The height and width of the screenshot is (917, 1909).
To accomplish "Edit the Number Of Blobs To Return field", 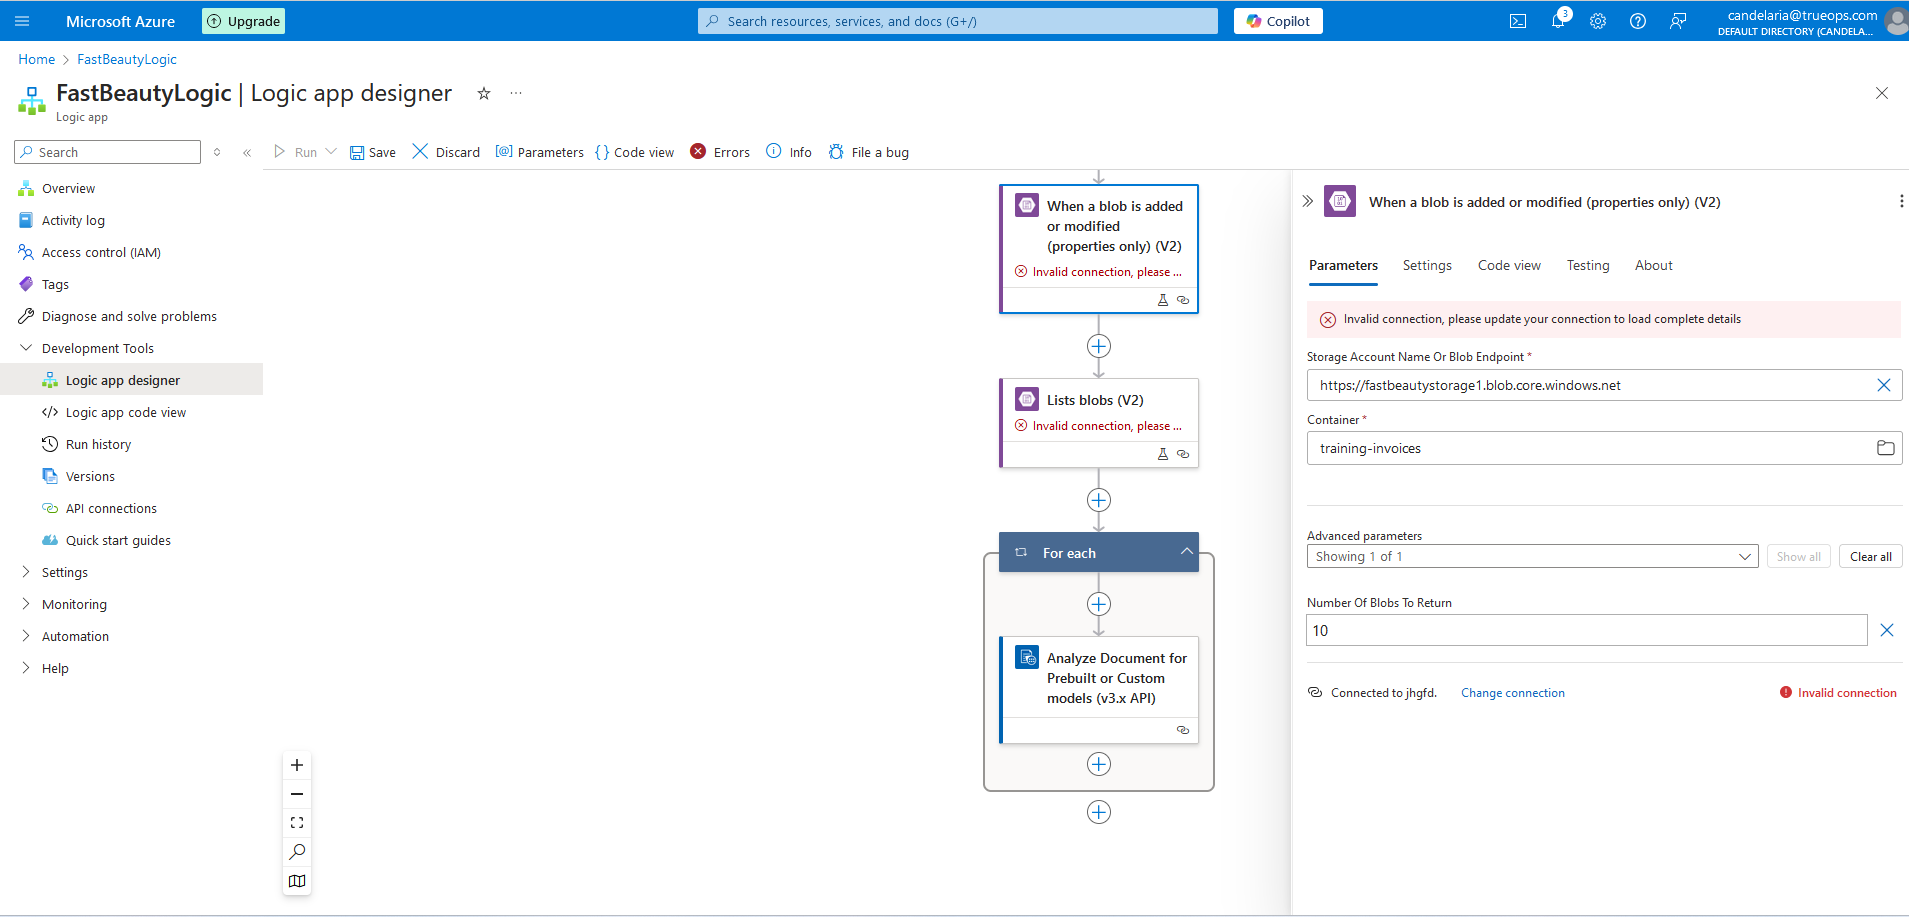I will (1586, 630).
